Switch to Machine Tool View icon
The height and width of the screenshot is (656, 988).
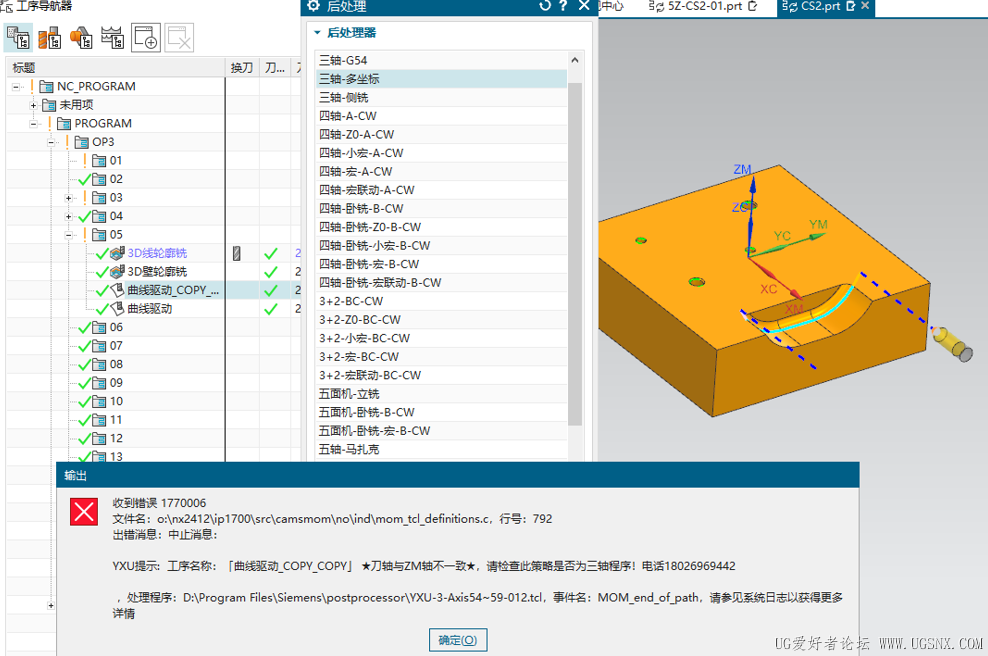tap(49, 38)
